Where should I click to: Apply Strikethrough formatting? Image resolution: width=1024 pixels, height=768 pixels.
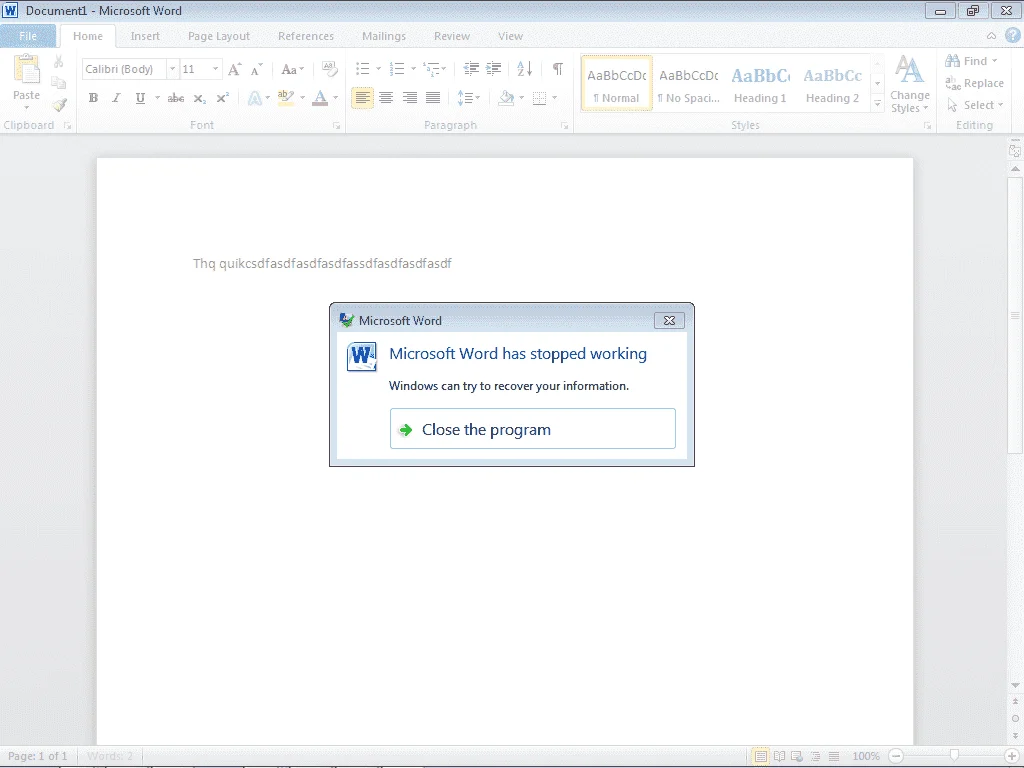(176, 98)
